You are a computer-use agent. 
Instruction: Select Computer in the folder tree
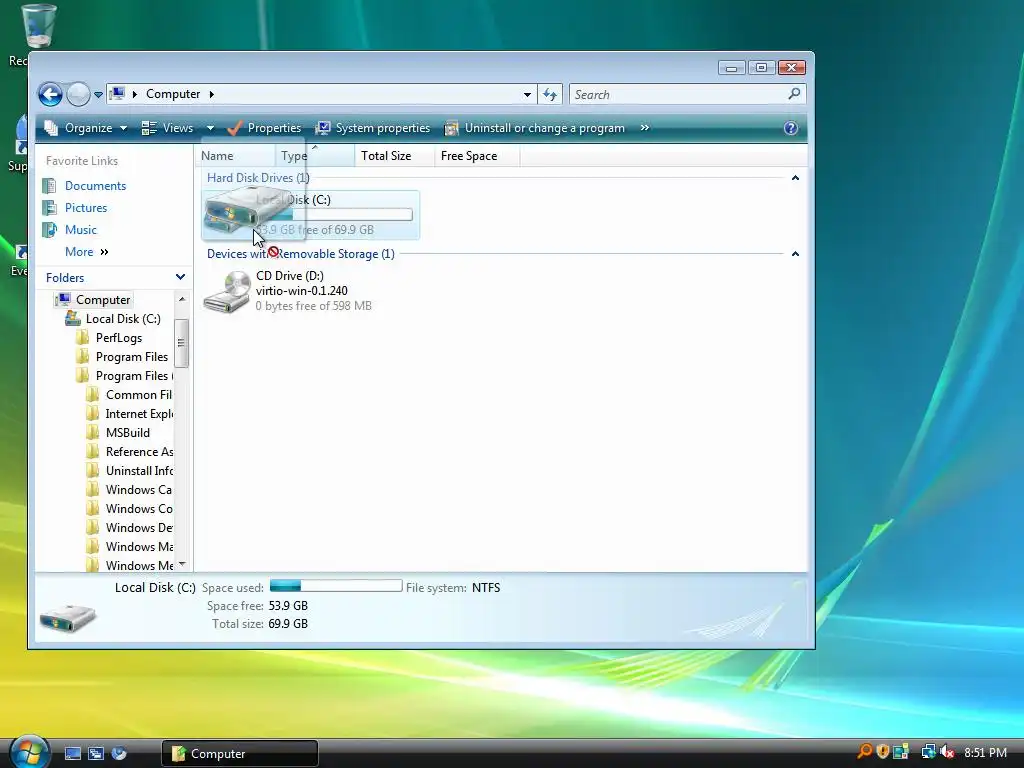pyautogui.click(x=103, y=300)
